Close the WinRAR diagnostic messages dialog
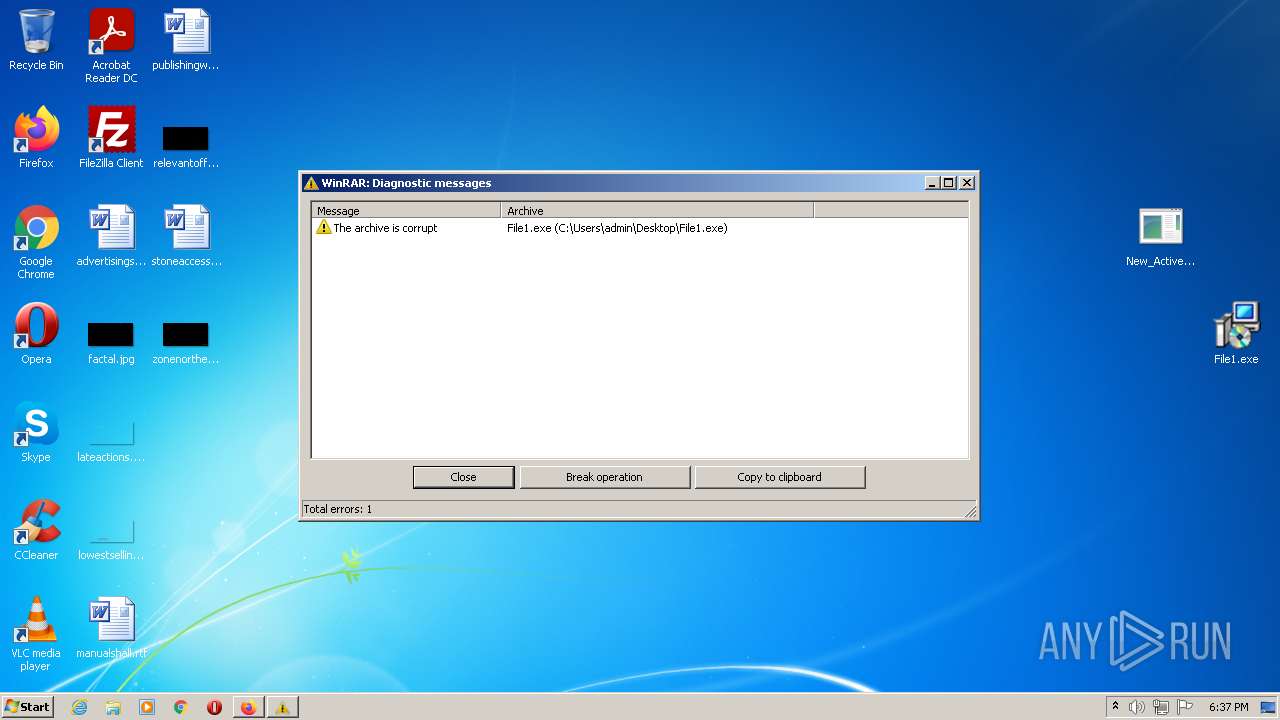The image size is (1280, 720). (464, 477)
